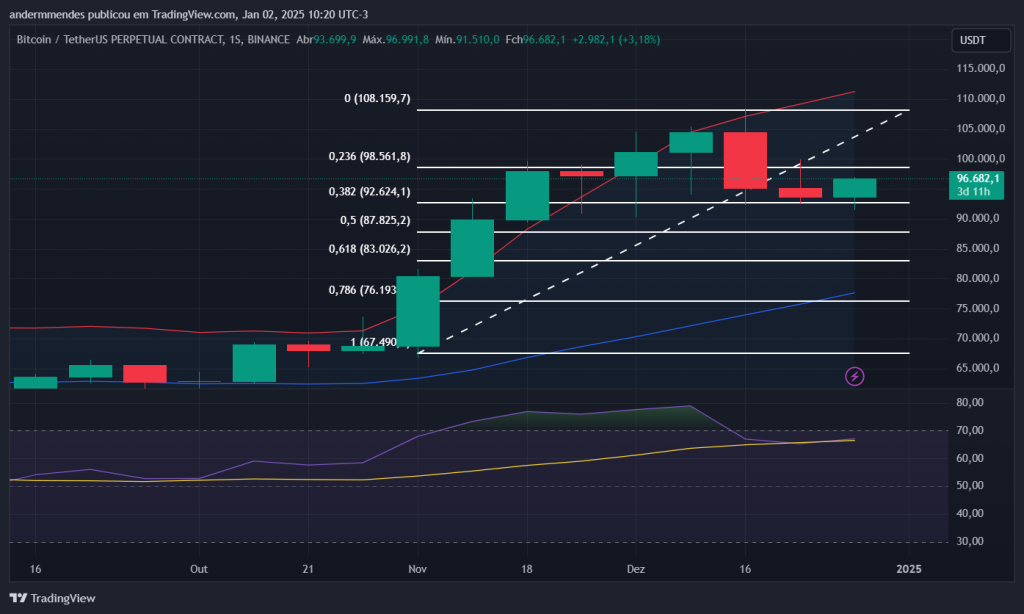Click the Fch 96.682,1 close value
The height and width of the screenshot is (614, 1024).
[536, 40]
